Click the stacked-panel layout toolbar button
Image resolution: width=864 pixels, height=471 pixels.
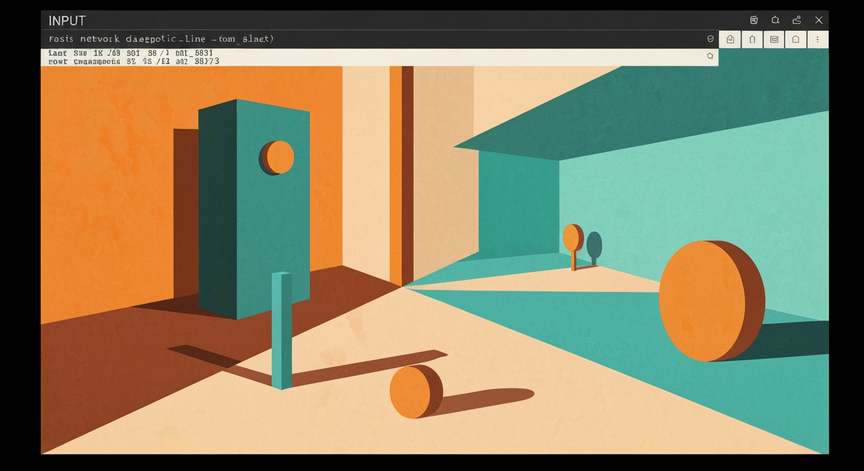pos(774,39)
